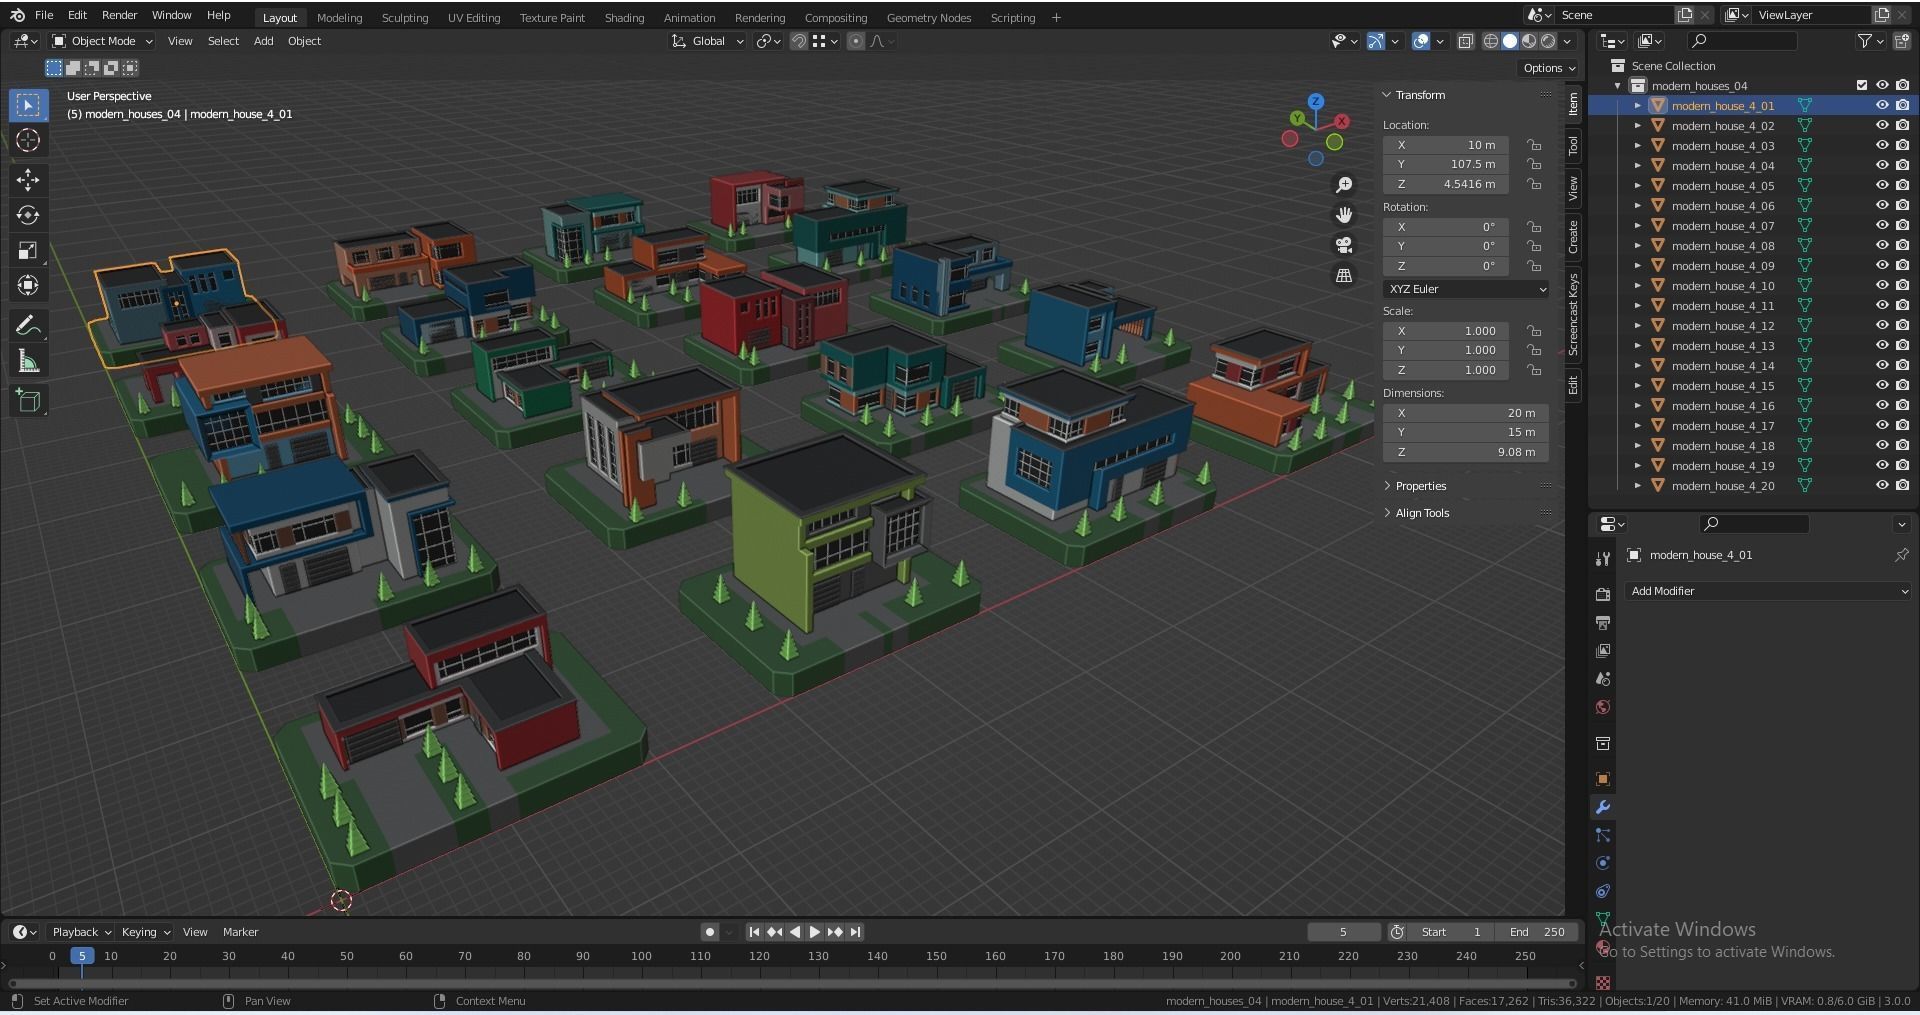Switch perspective/orthographic grid icon
Viewport: 1920px width, 1015px height.
1344,275
